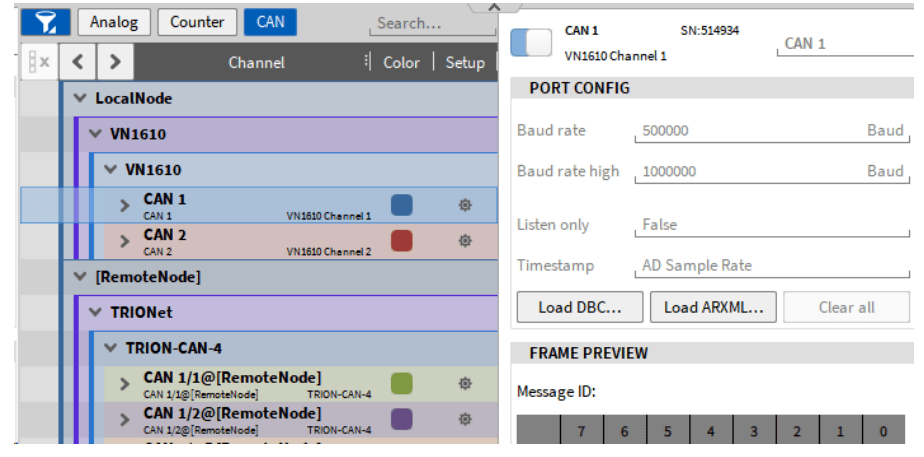Click the Load DBC... button
Viewport: 924px width, 457px height.
(x=579, y=307)
